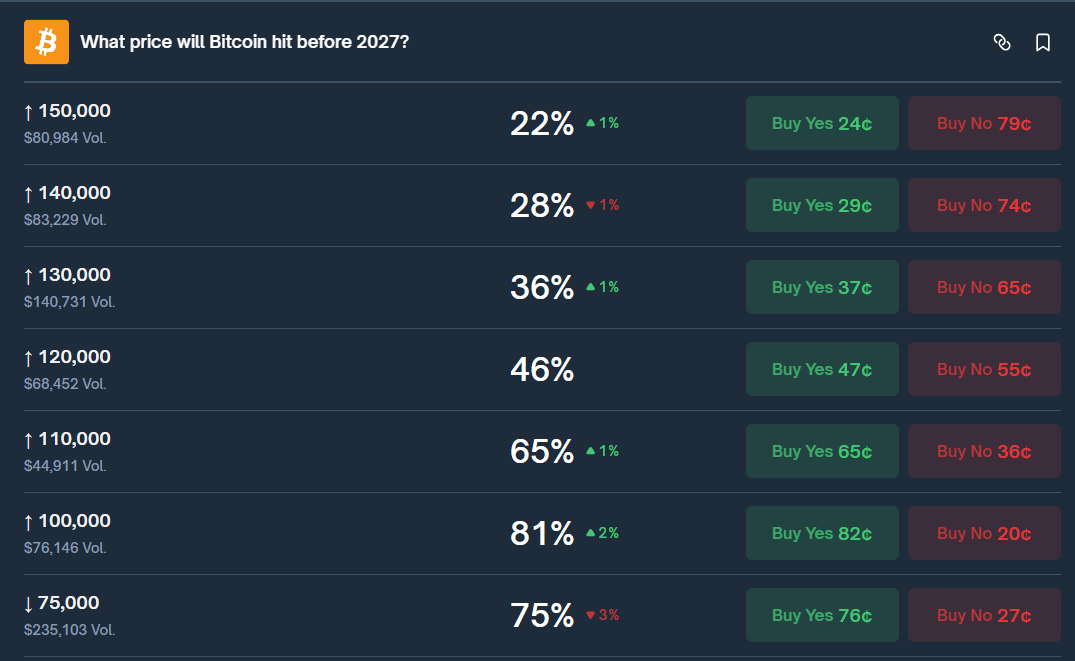Click the market title about Bitcoin price
This screenshot has height=661, width=1075.
point(243,42)
